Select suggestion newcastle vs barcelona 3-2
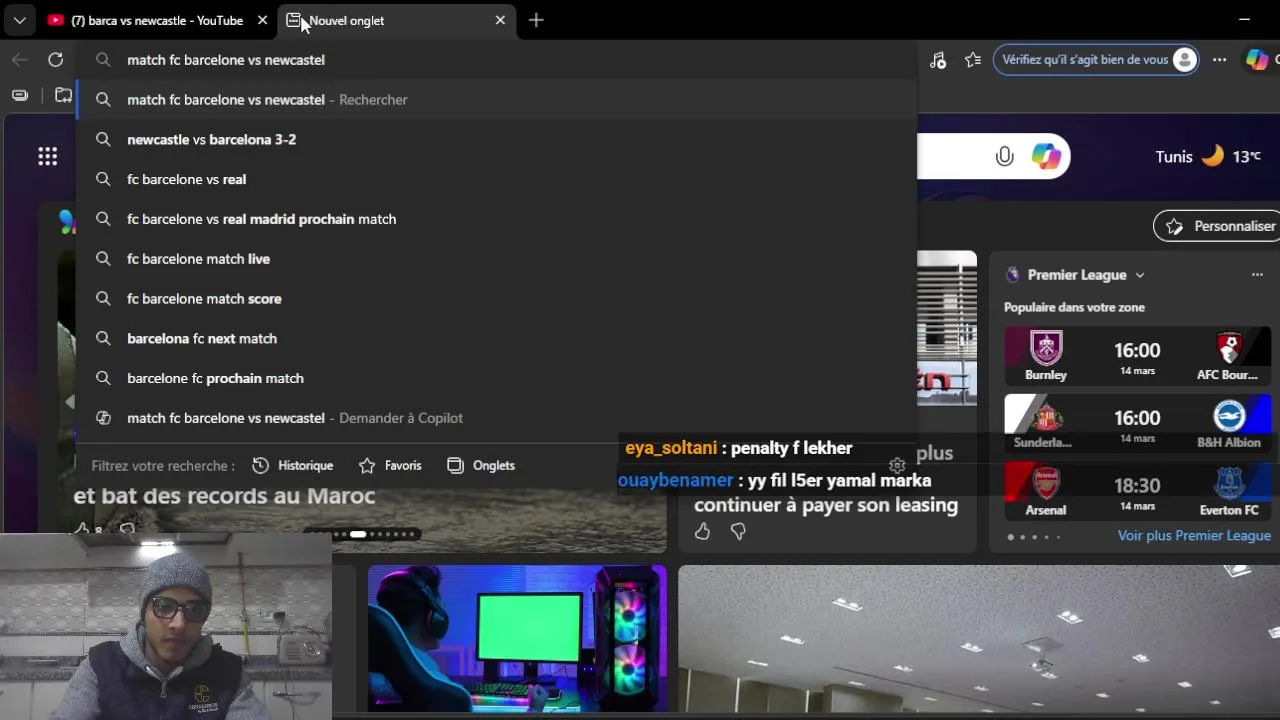Image resolution: width=1280 pixels, height=720 pixels. pos(497,139)
